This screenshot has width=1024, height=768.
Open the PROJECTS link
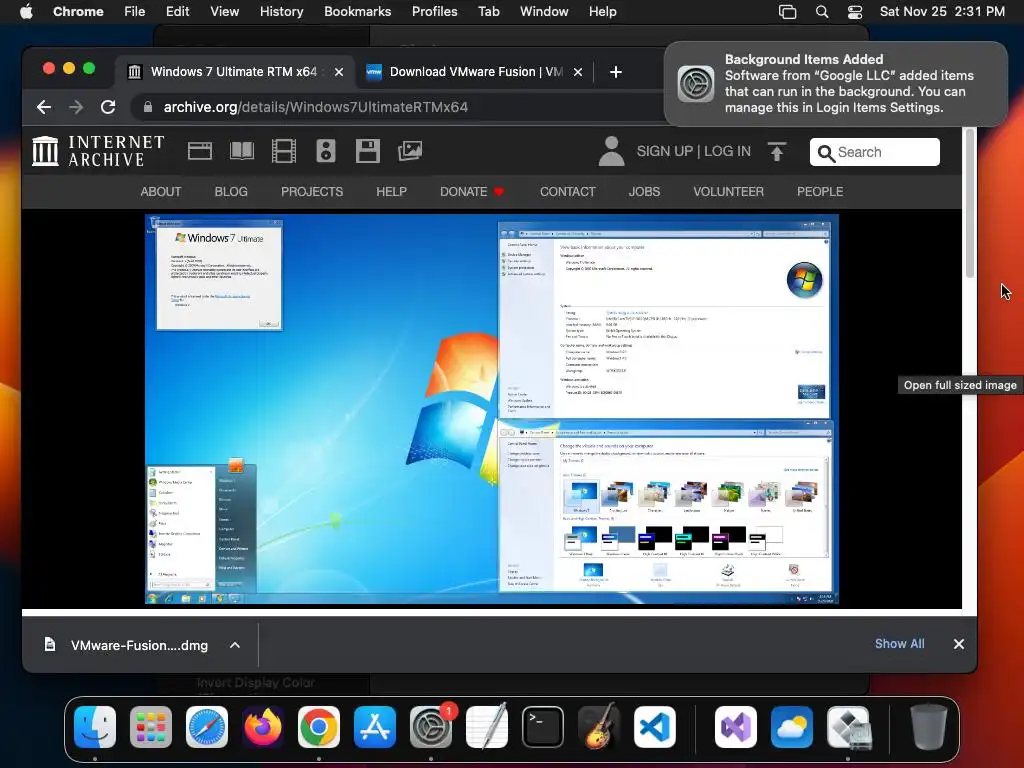312,191
